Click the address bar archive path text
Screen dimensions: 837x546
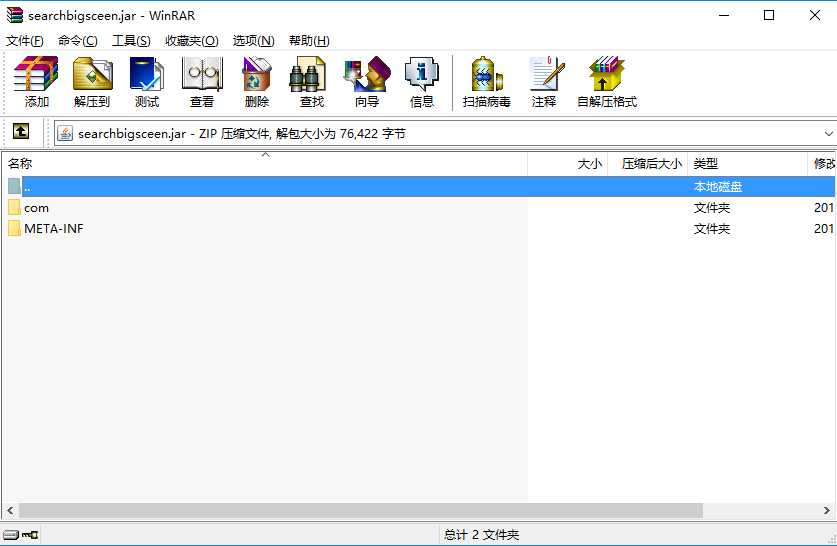(242, 133)
